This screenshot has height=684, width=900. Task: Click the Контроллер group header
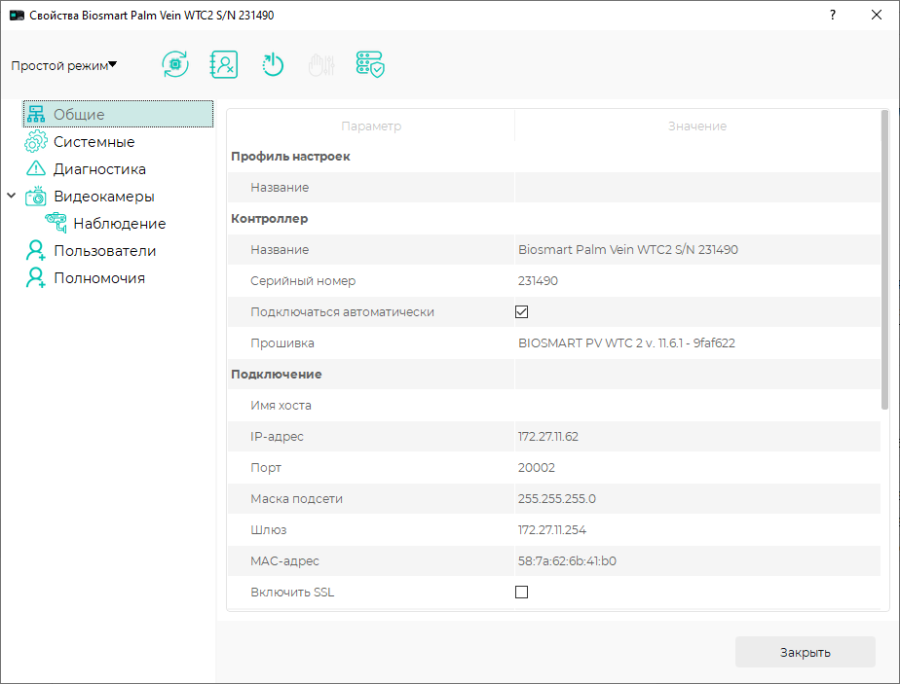coord(269,219)
